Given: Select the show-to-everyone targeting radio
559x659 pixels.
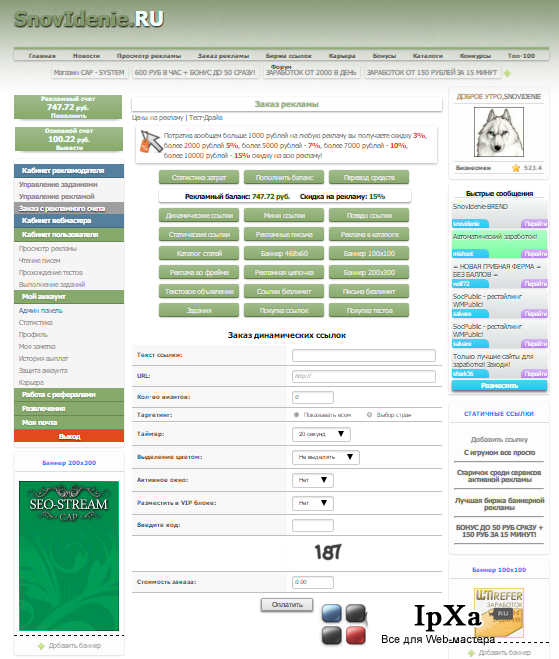Looking at the screenshot, I should point(296,415).
